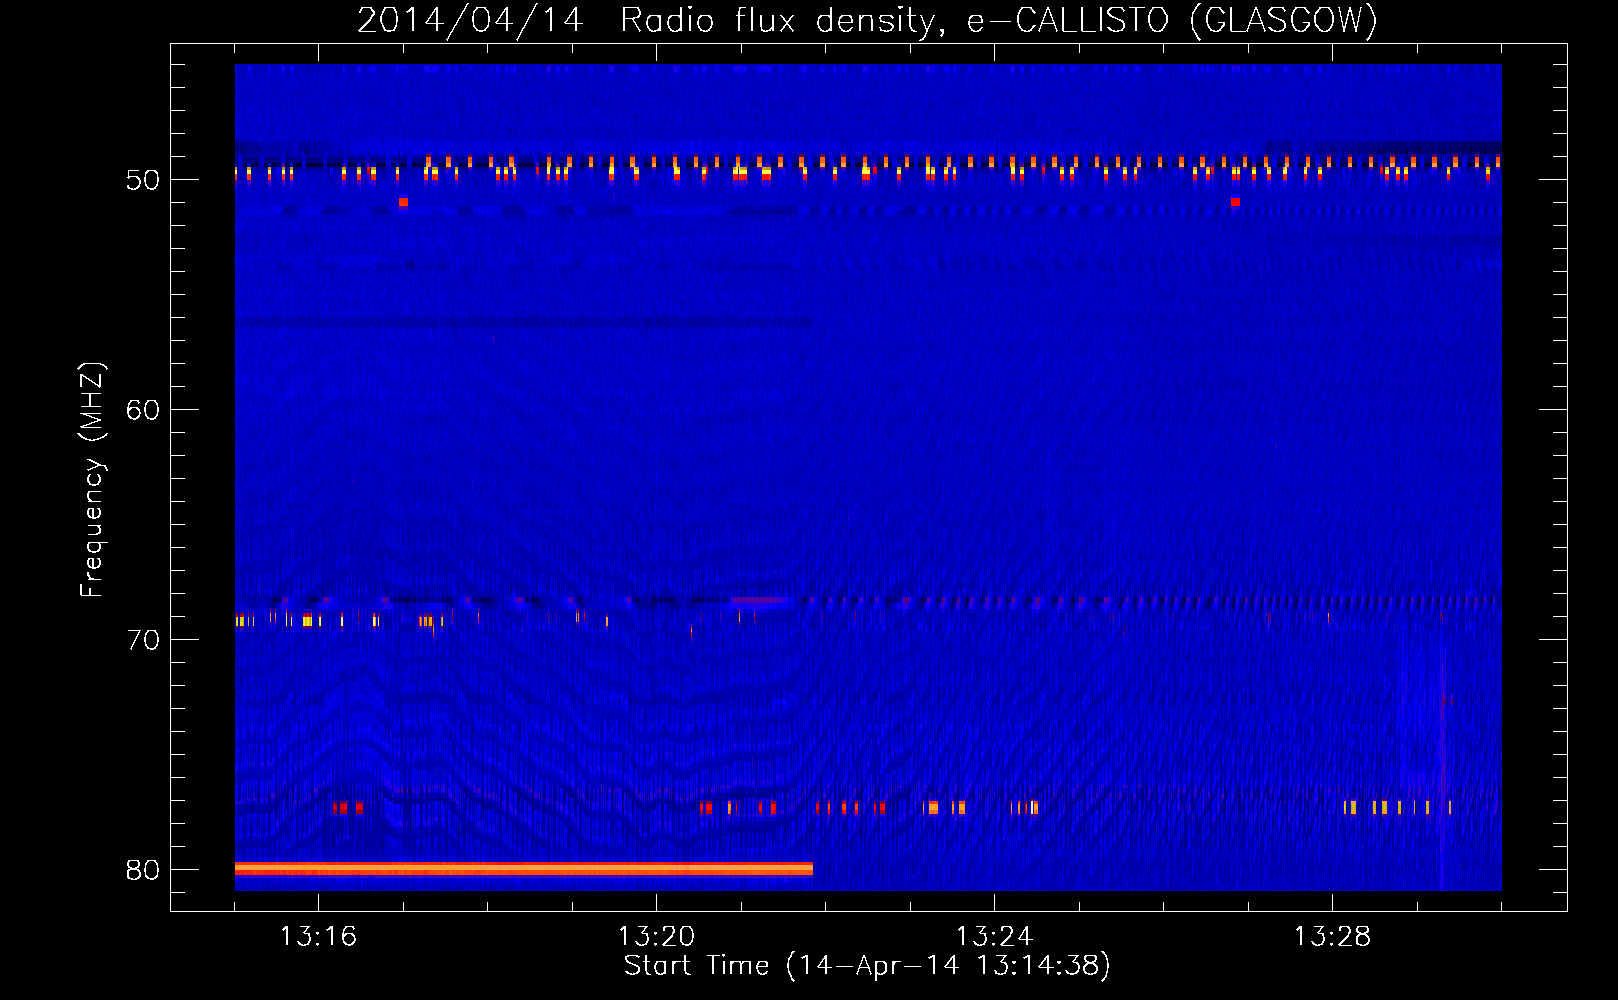
Task: Click the 60 frequency tick label
Action: 143,410
